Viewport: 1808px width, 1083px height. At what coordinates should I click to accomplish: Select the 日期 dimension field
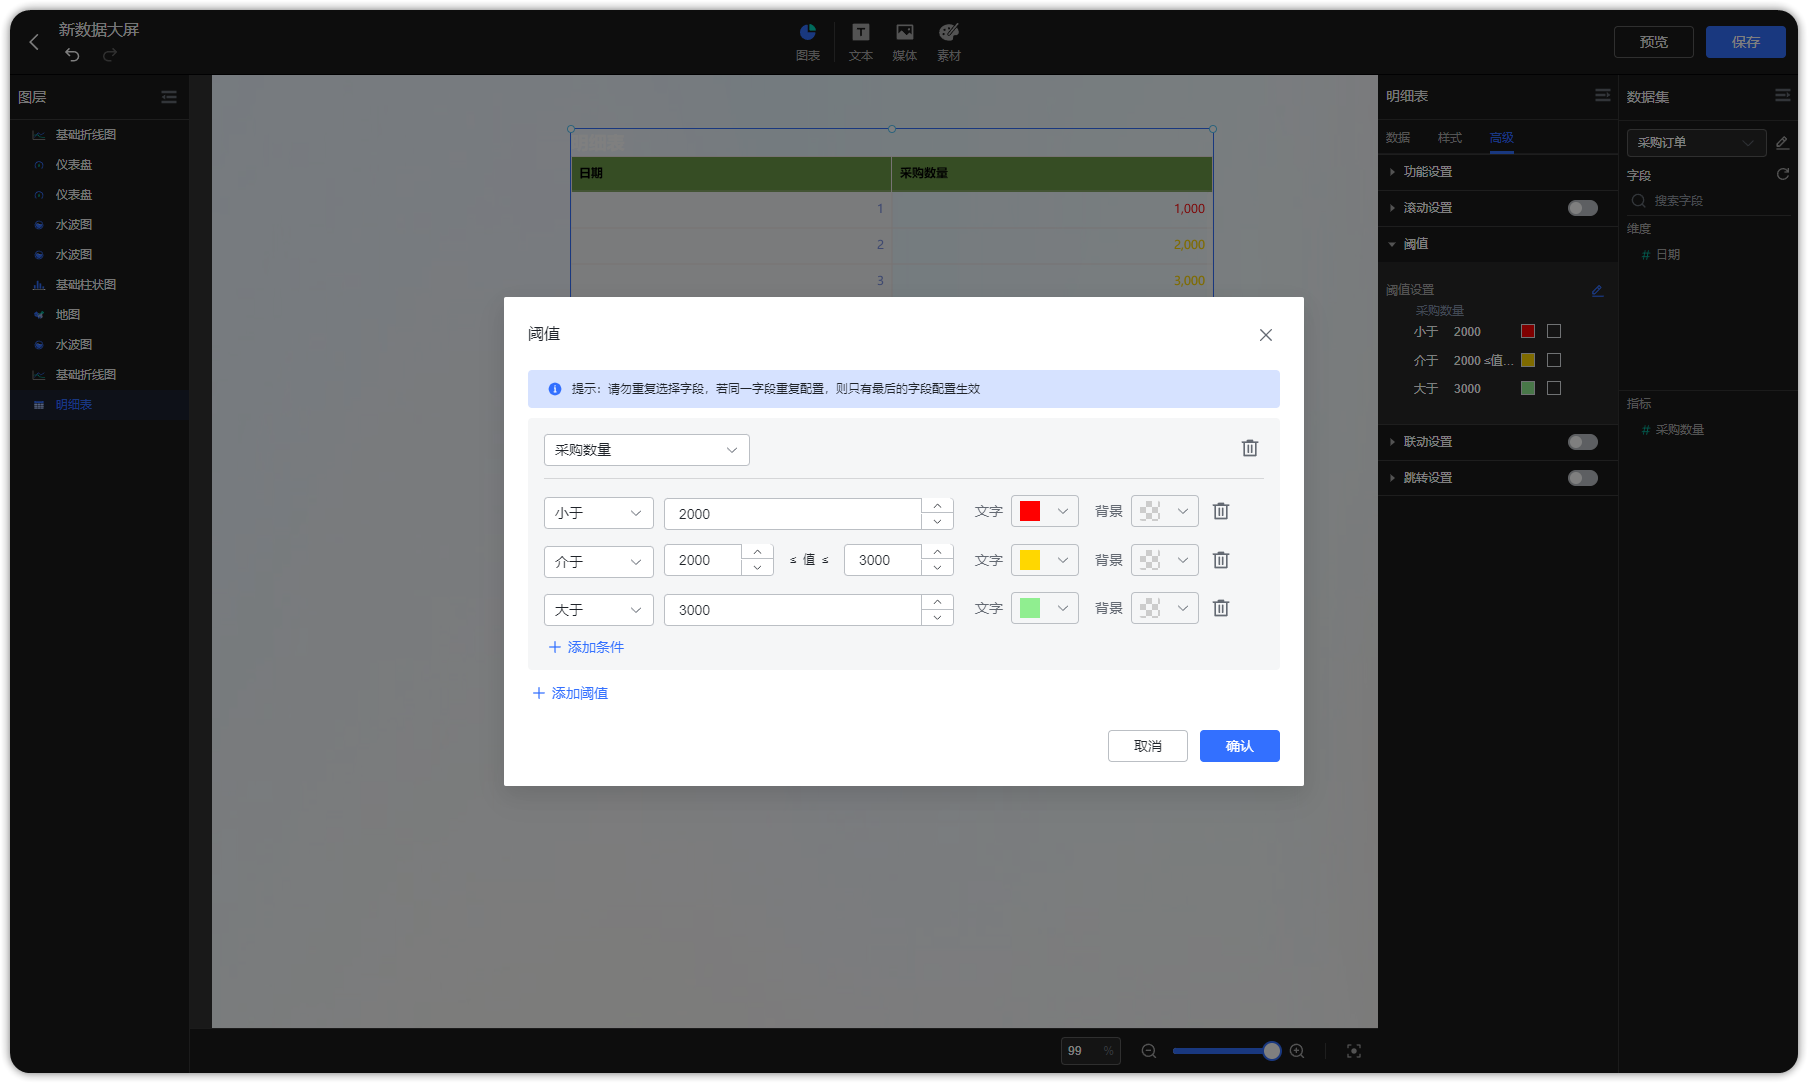pos(1667,255)
